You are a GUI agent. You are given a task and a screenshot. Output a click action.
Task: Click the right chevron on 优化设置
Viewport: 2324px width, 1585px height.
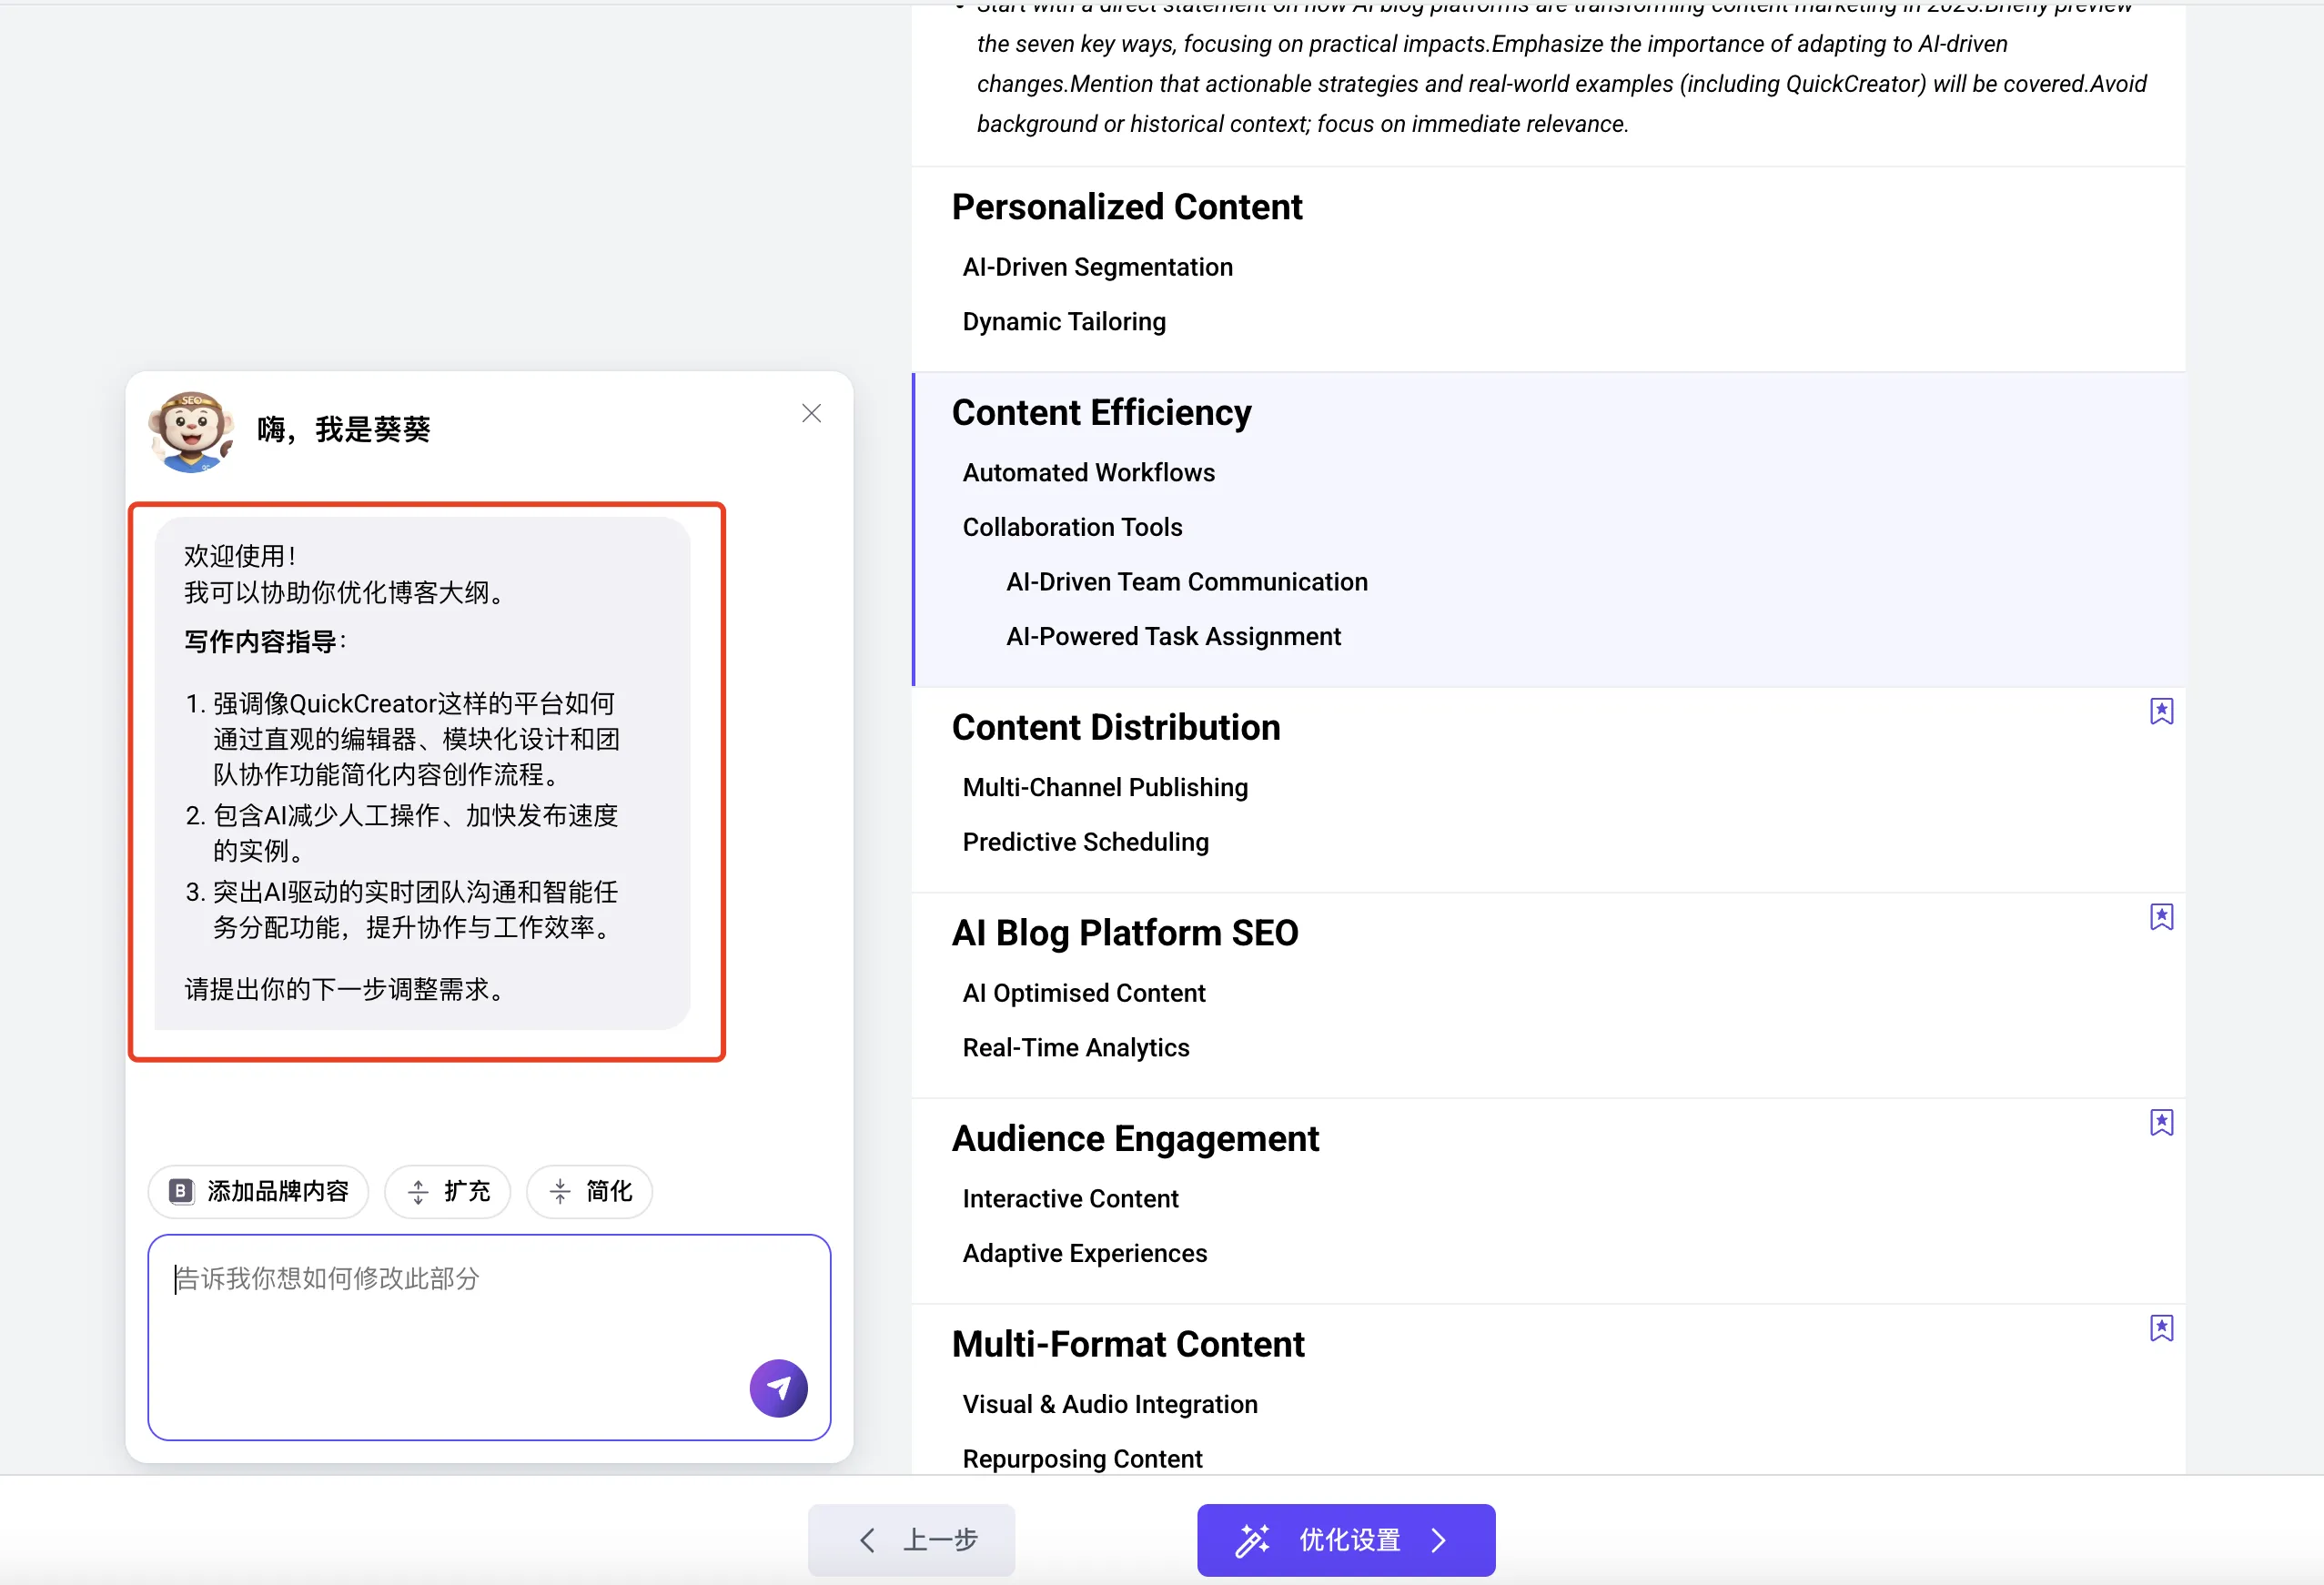(x=1439, y=1540)
